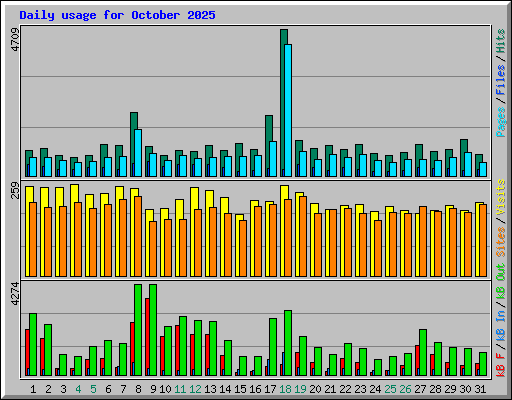Click the red kB F bar for day 11

(177, 350)
